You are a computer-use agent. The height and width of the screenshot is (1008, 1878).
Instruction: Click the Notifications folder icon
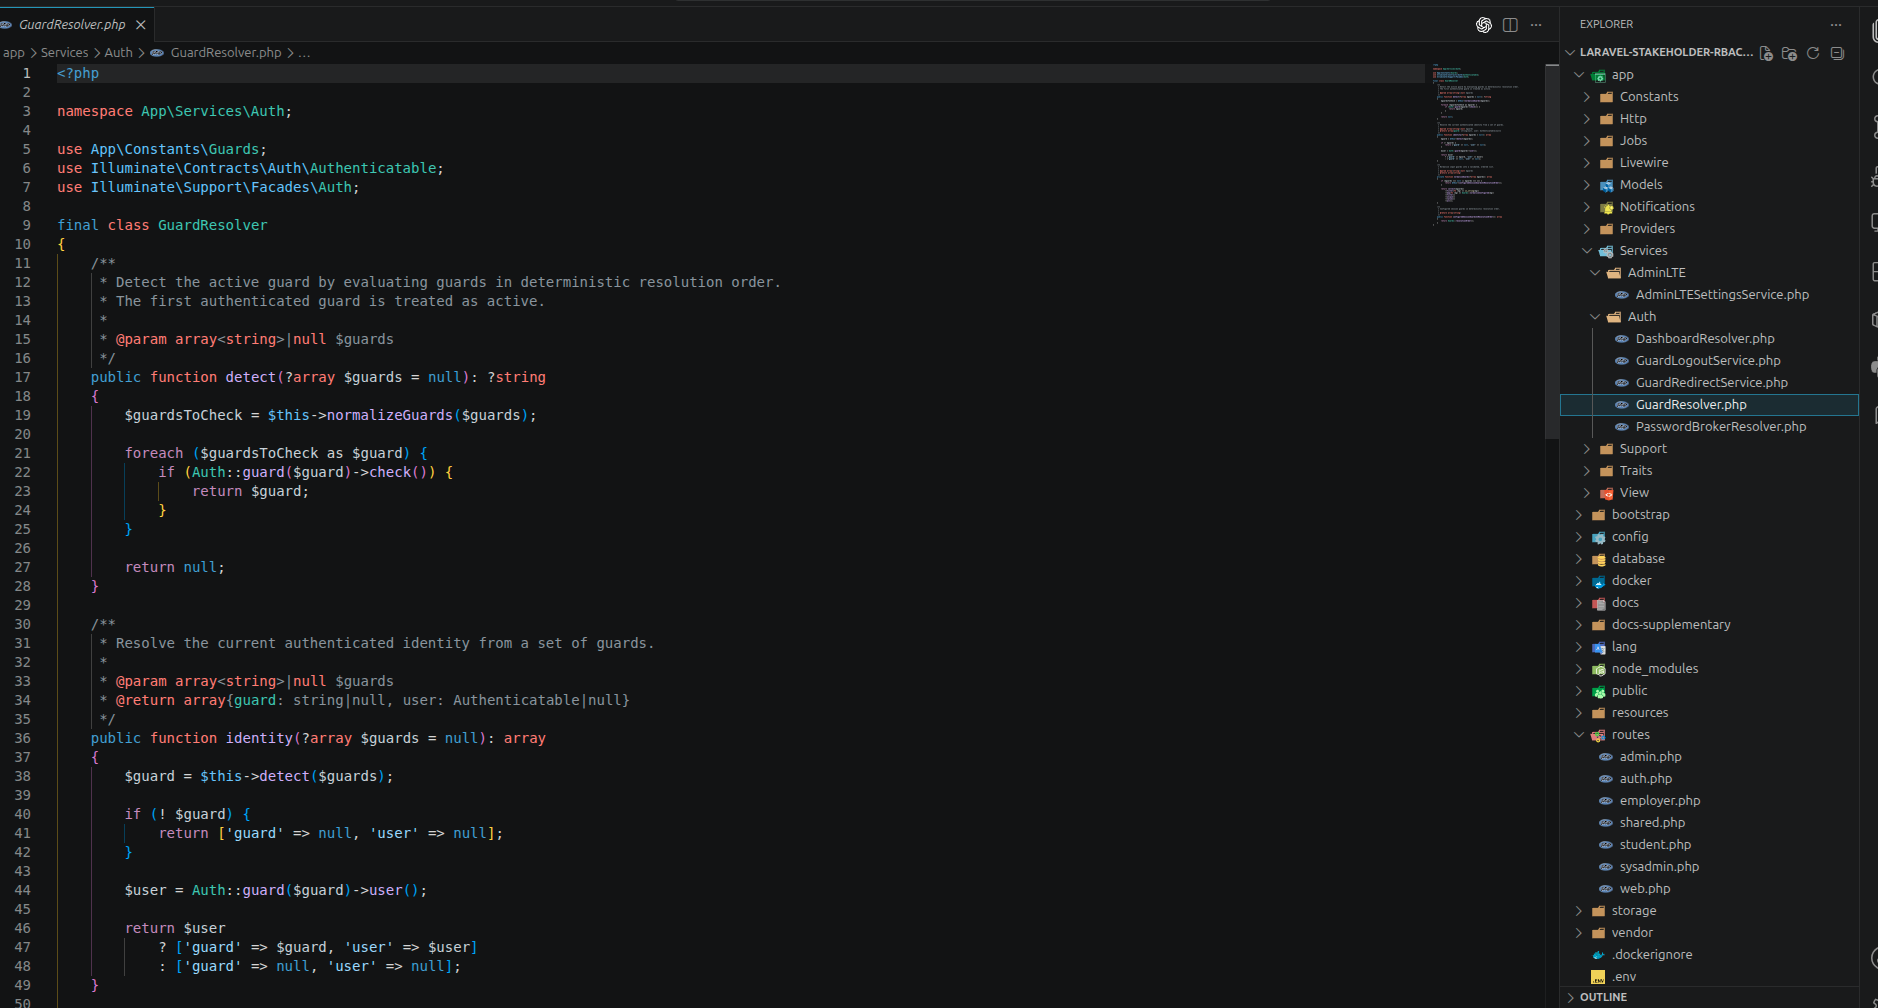click(1607, 207)
